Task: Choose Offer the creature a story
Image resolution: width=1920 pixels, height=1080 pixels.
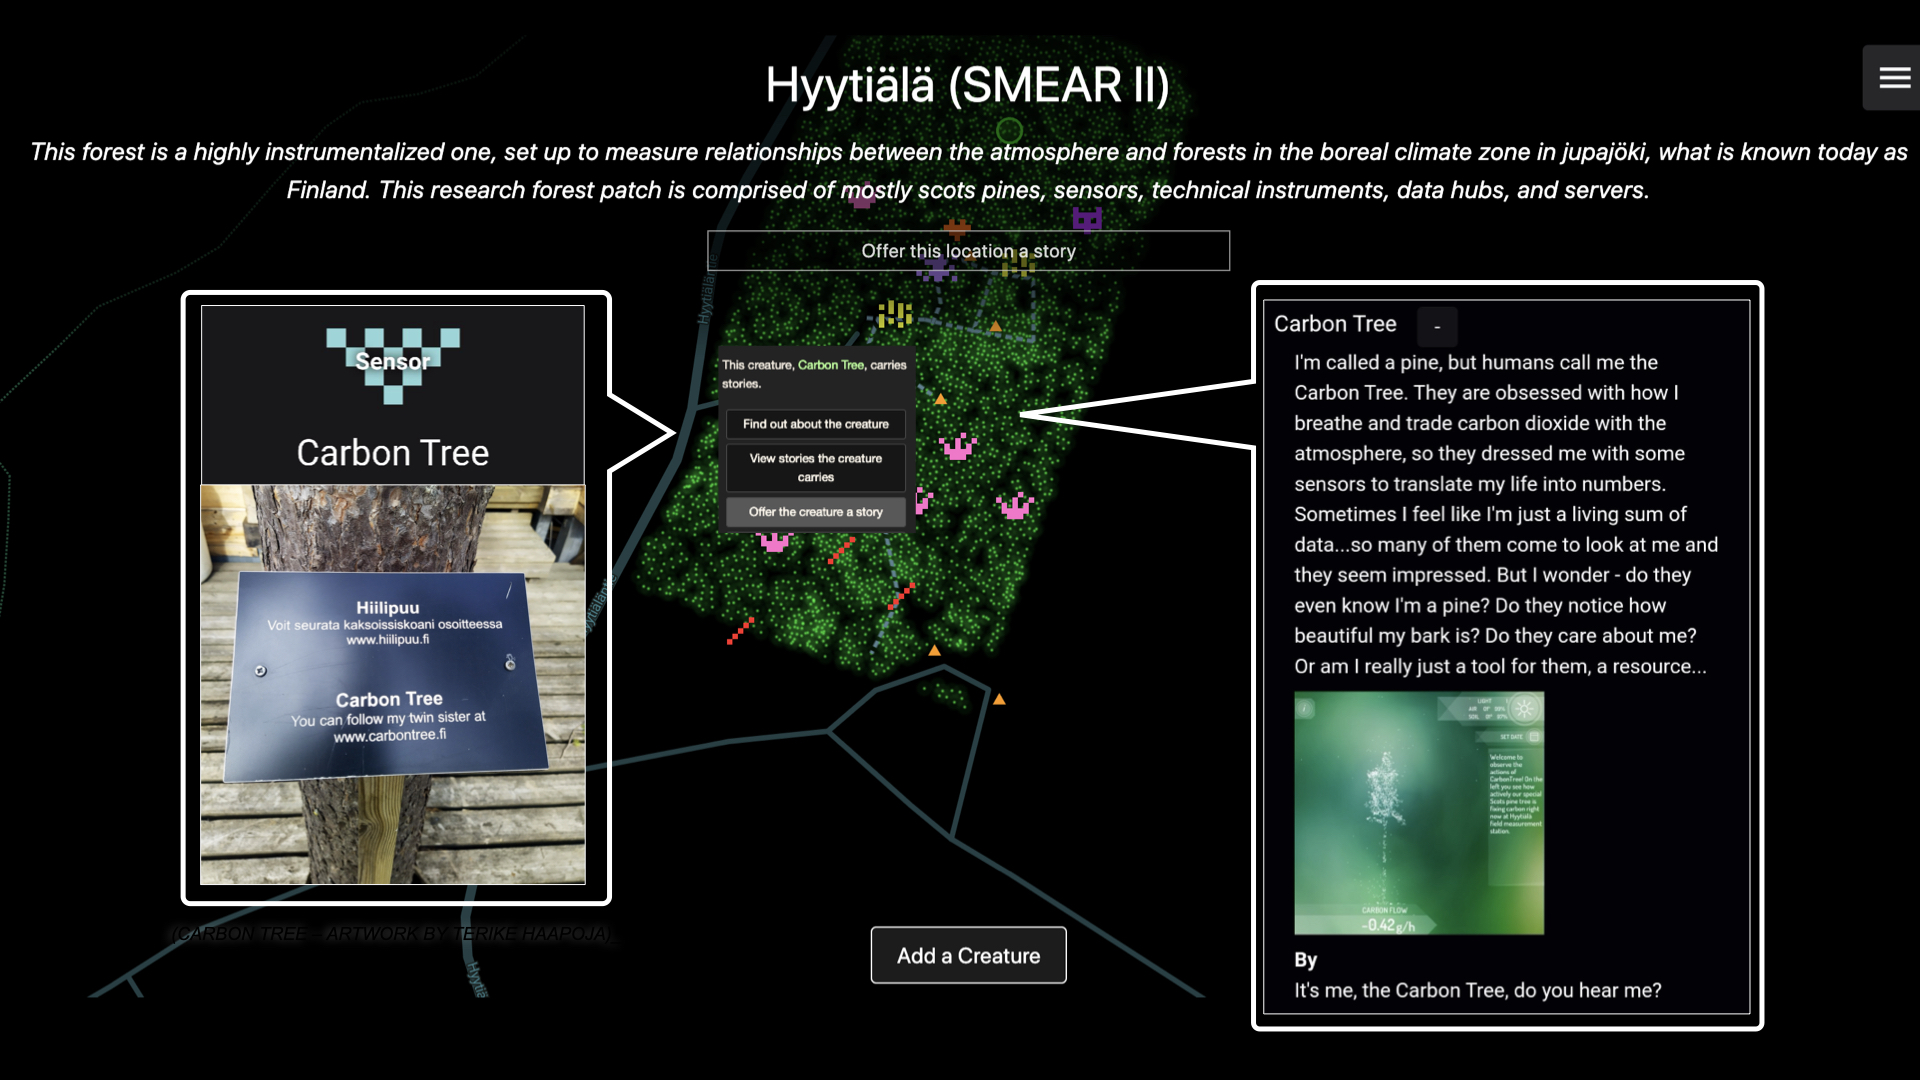Action: click(815, 512)
